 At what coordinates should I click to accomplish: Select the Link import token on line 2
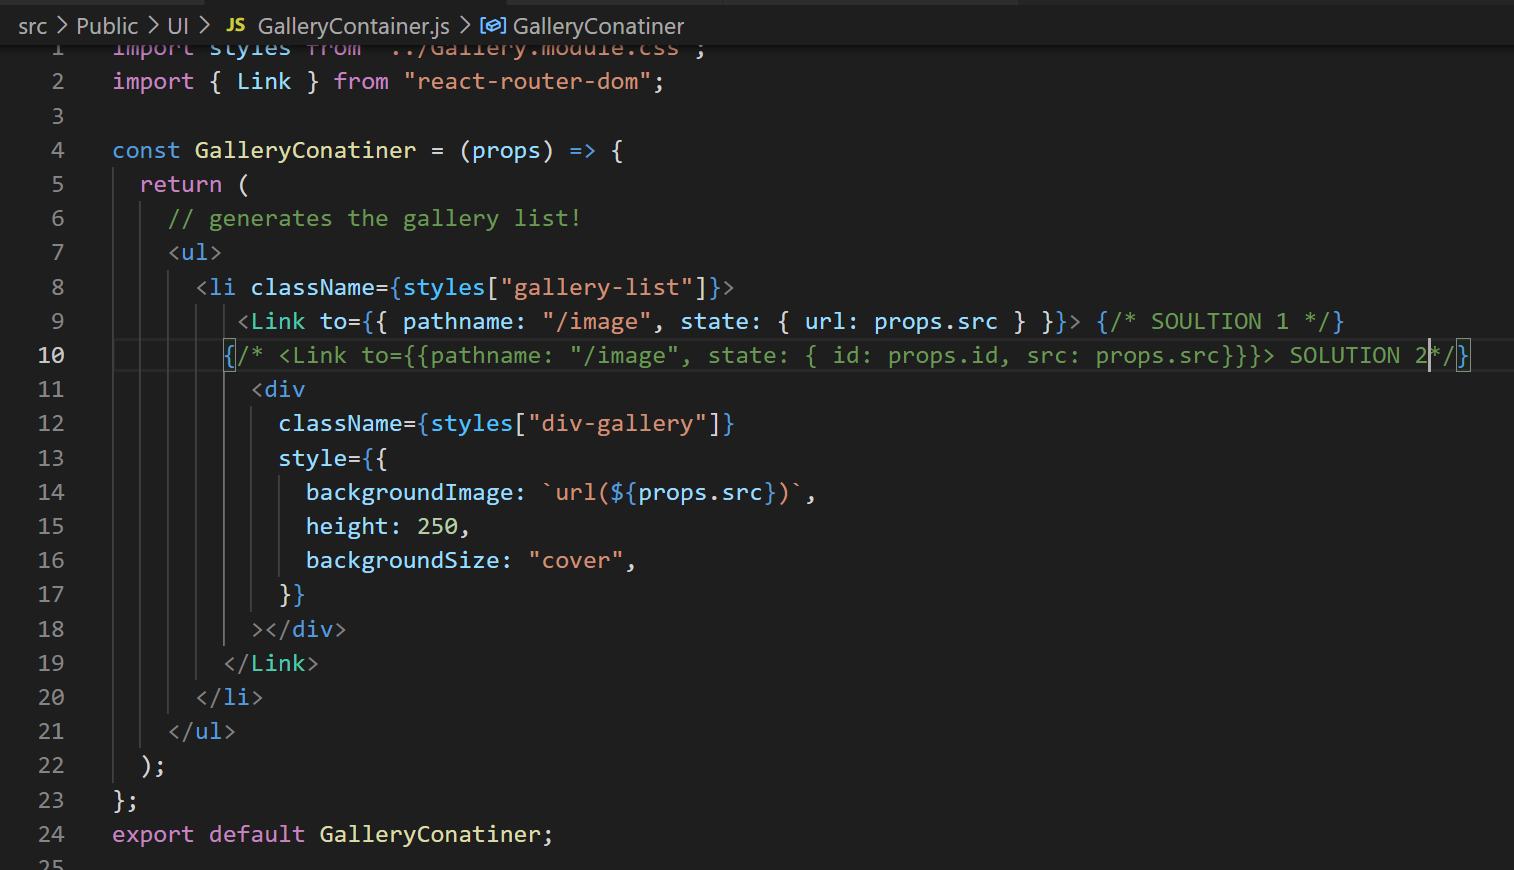(x=263, y=81)
